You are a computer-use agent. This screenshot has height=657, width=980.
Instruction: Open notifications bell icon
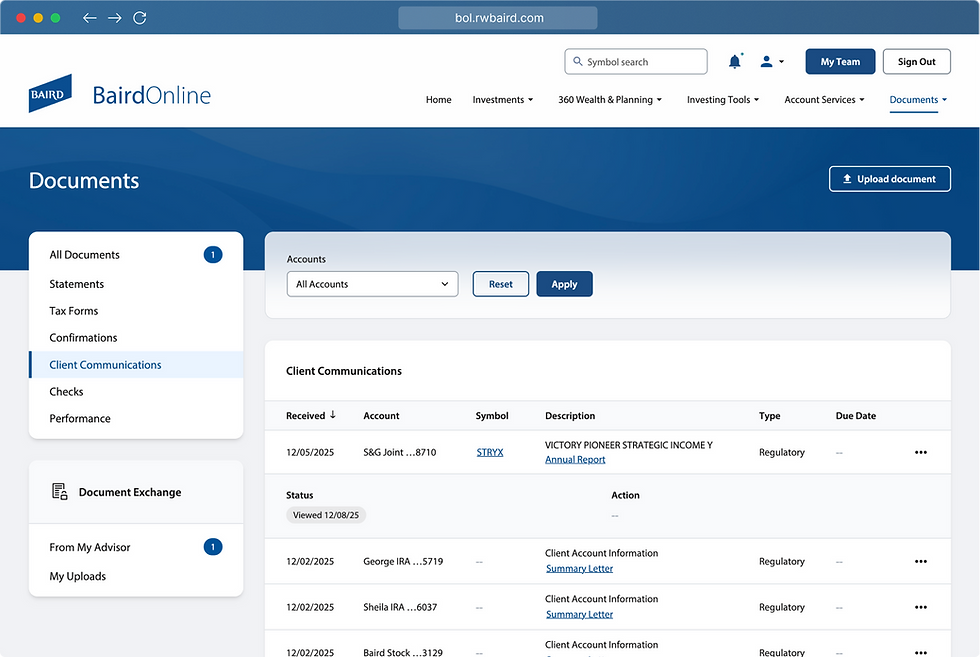pos(735,61)
